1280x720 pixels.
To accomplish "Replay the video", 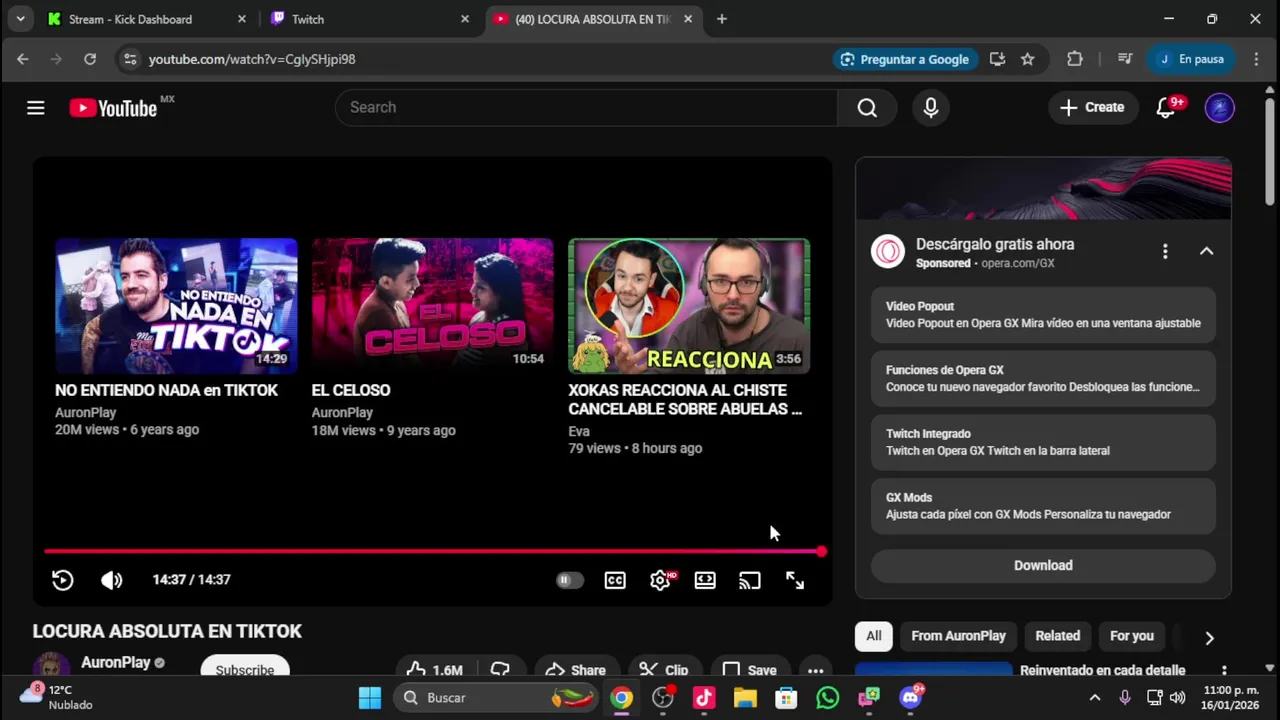I will click(62, 580).
